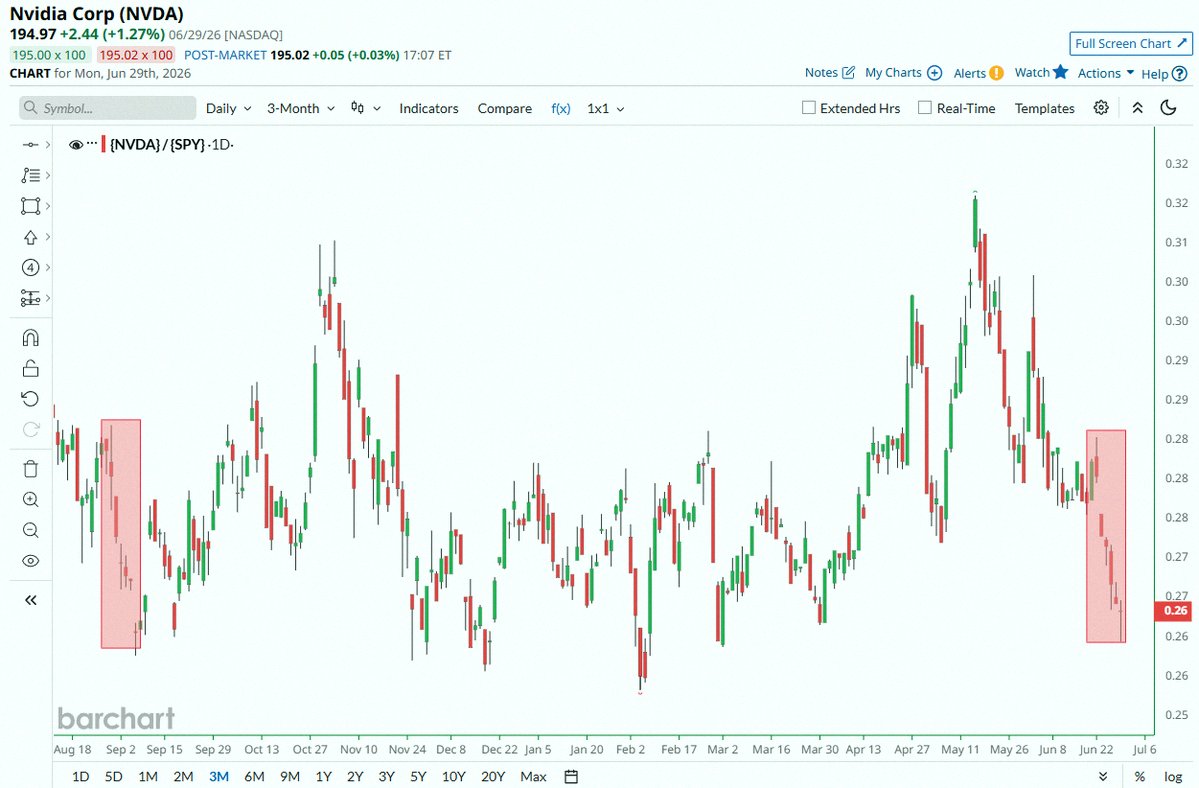Open the Notes editor

click(x=830, y=73)
